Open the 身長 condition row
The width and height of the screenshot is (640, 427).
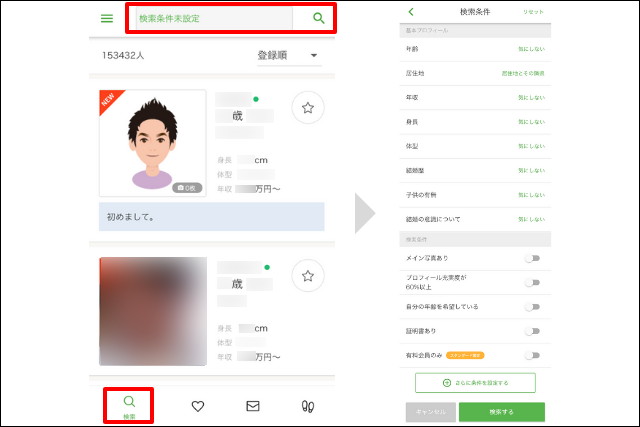[475, 122]
